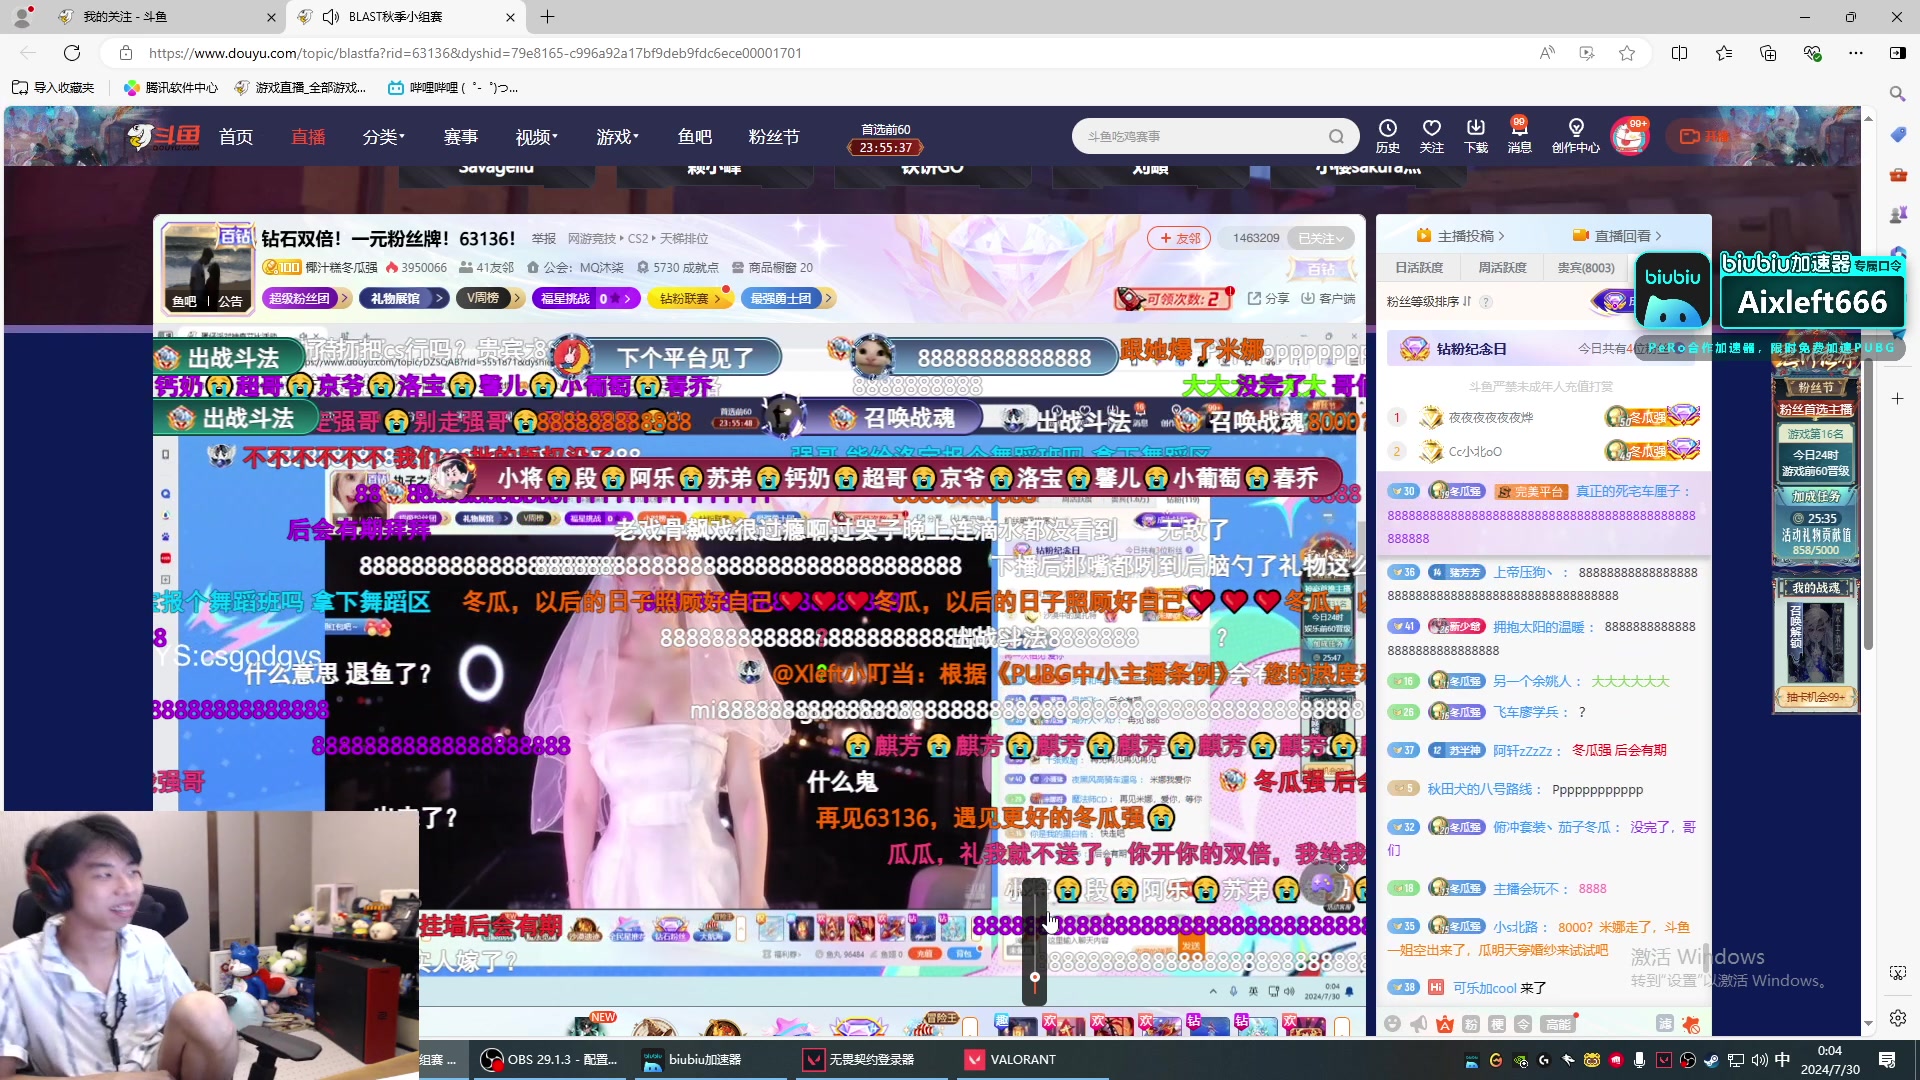The height and width of the screenshot is (1080, 1920).
Task: Expand the 视频 dropdown in nav
Action: tap(536, 137)
